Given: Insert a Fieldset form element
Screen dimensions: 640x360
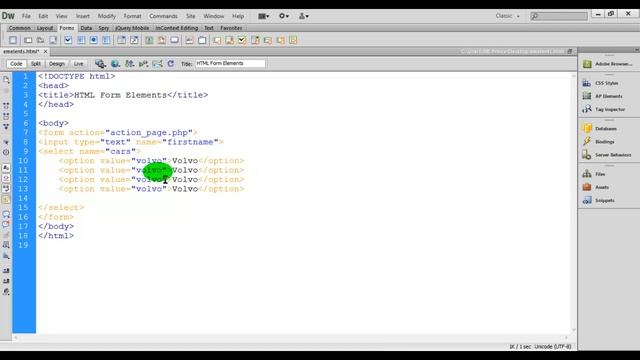Looking at the screenshot, I should [202, 40].
